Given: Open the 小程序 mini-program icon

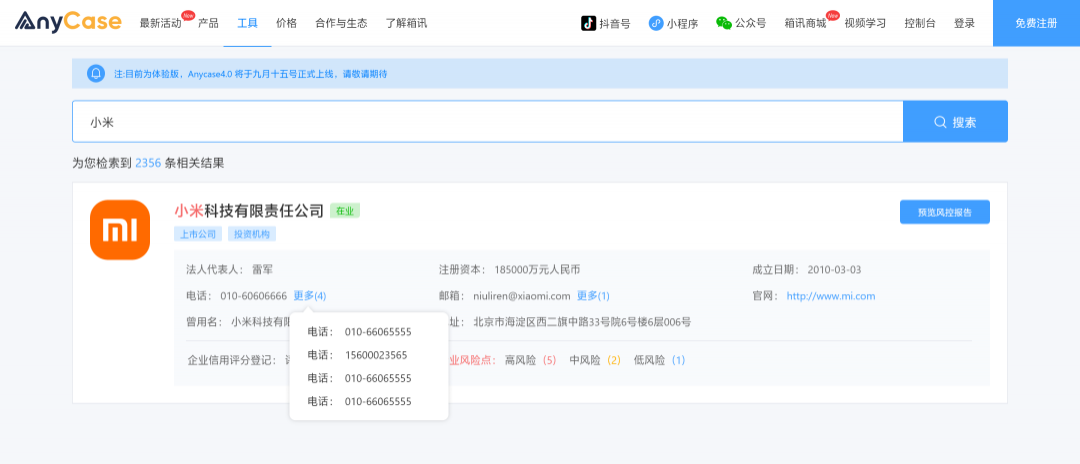Looking at the screenshot, I should coord(656,23).
